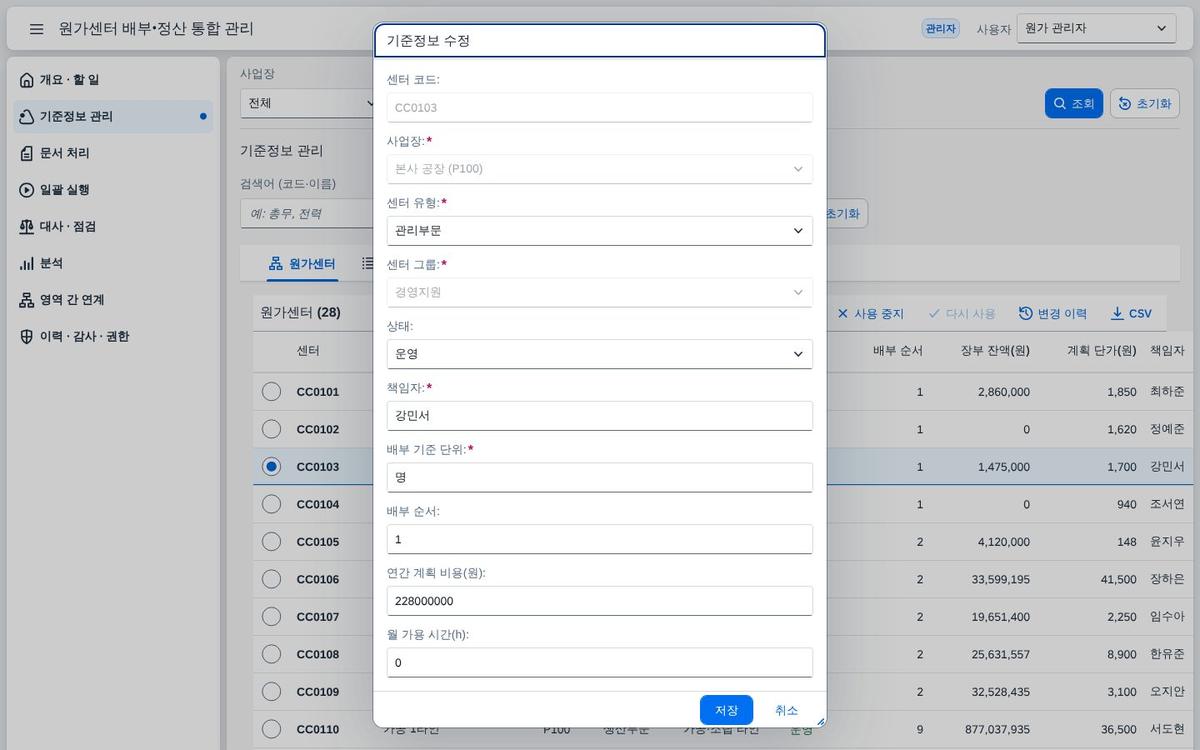This screenshot has height=750, width=1200.
Task: Open 이력 · 감사 · 권한 sidebar item
Action: pyautogui.click(x=113, y=337)
